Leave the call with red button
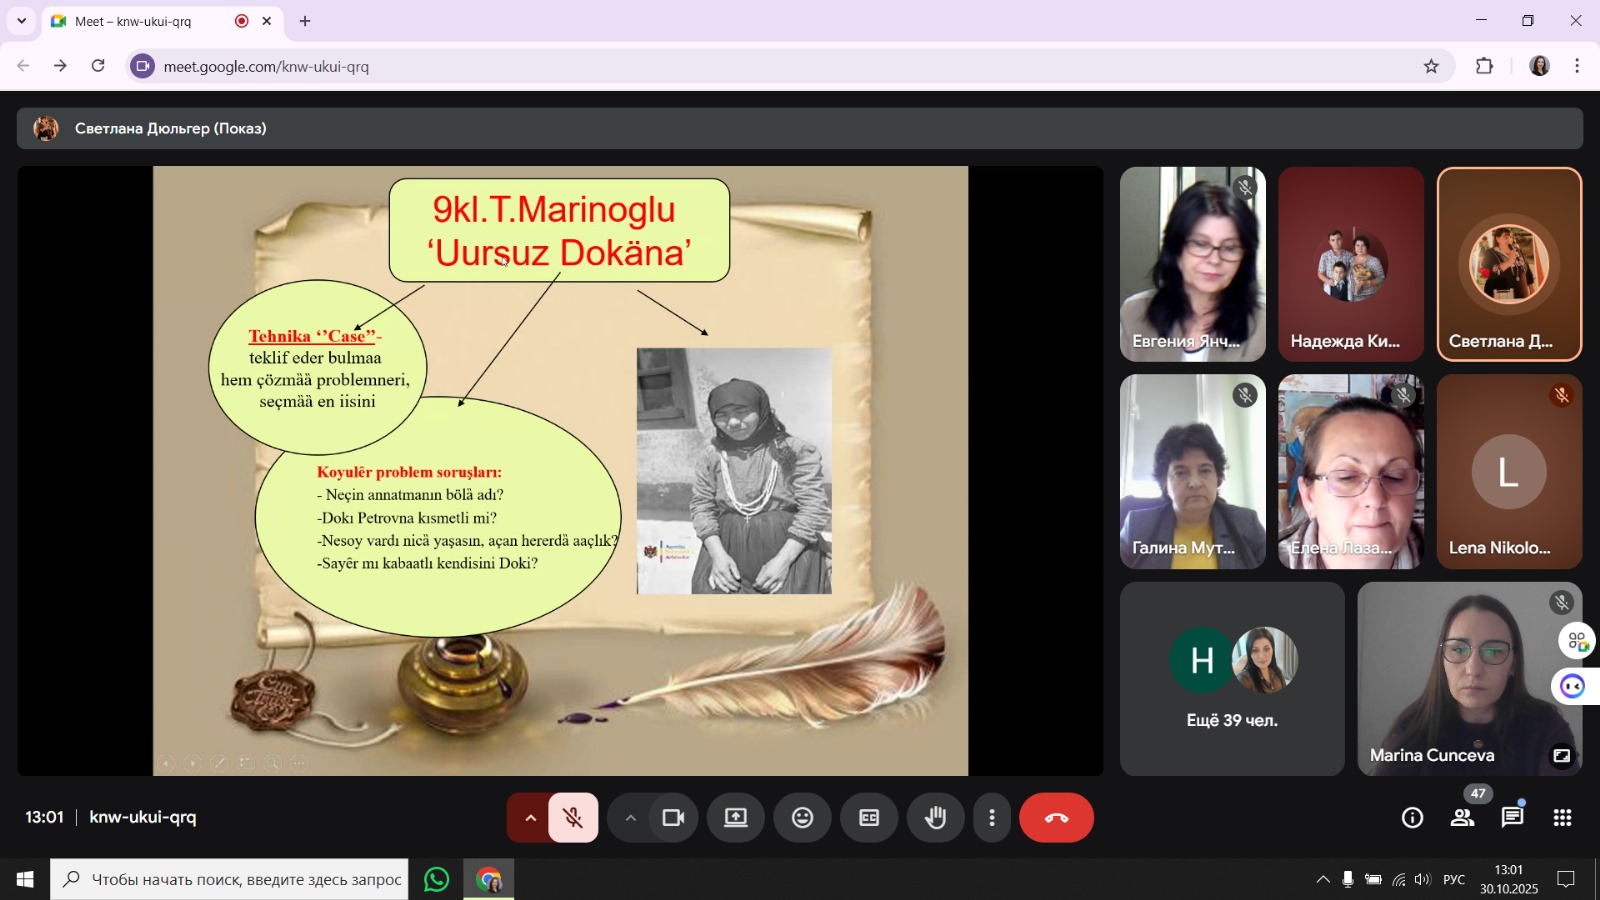The width and height of the screenshot is (1600, 900). pos(1056,818)
